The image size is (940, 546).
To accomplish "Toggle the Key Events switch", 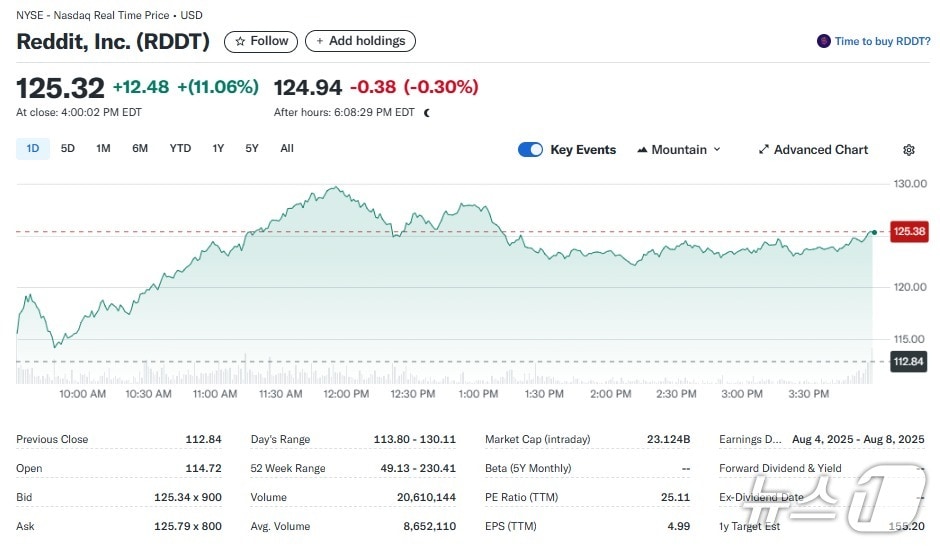I will coord(530,150).
